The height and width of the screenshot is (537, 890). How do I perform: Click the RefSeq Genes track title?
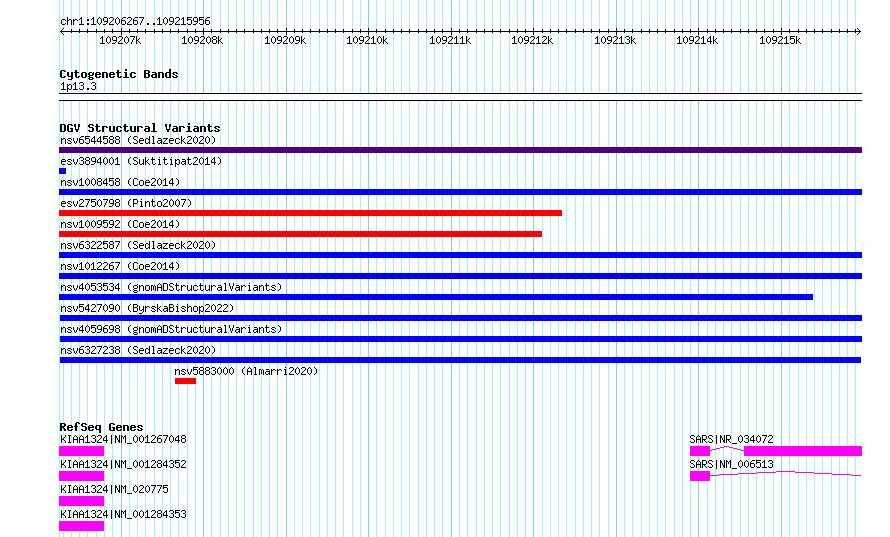coord(101,427)
